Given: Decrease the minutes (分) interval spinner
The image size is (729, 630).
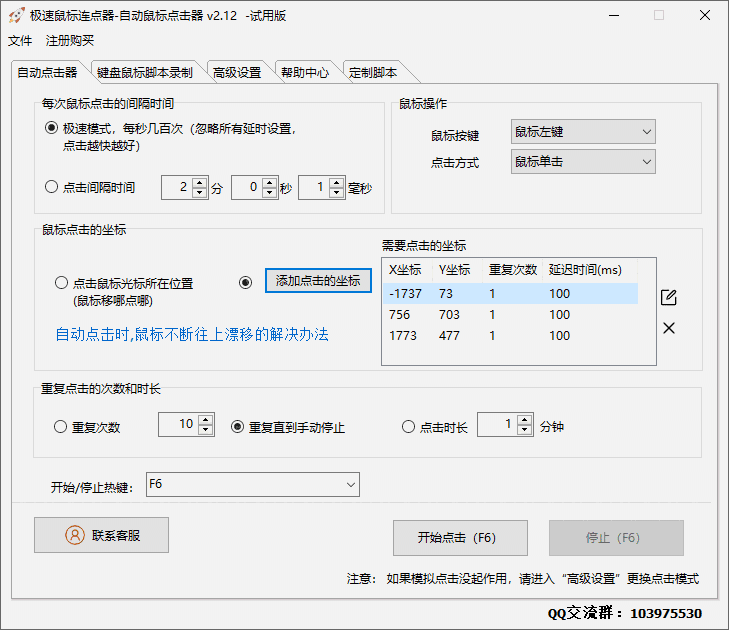Looking at the screenshot, I should (200, 193).
